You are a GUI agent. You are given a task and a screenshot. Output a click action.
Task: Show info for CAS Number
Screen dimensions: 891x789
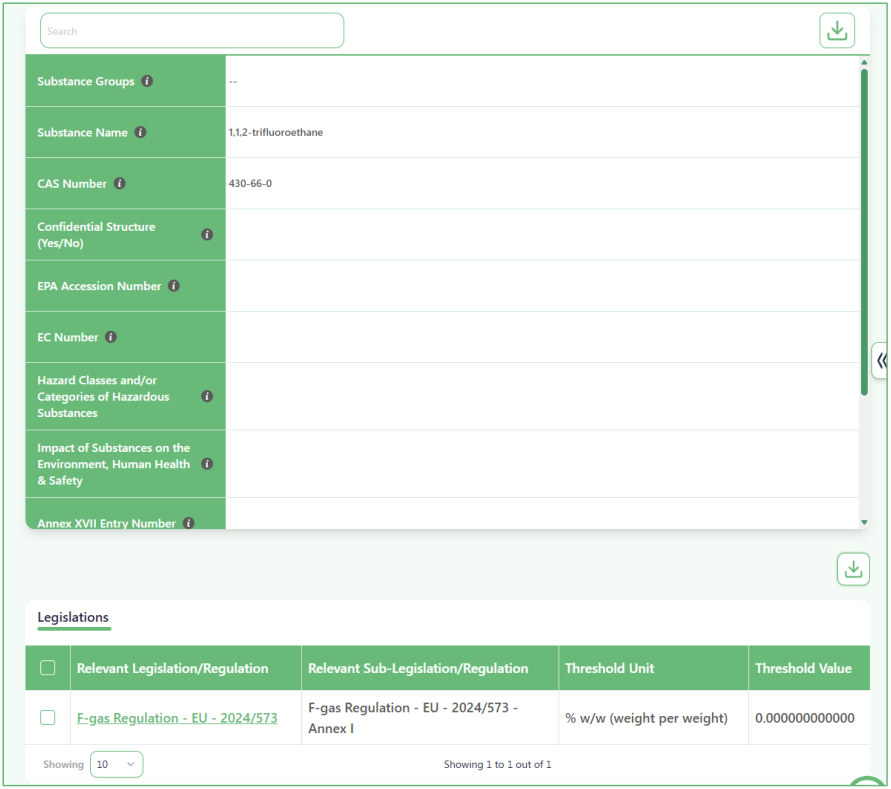[119, 184]
